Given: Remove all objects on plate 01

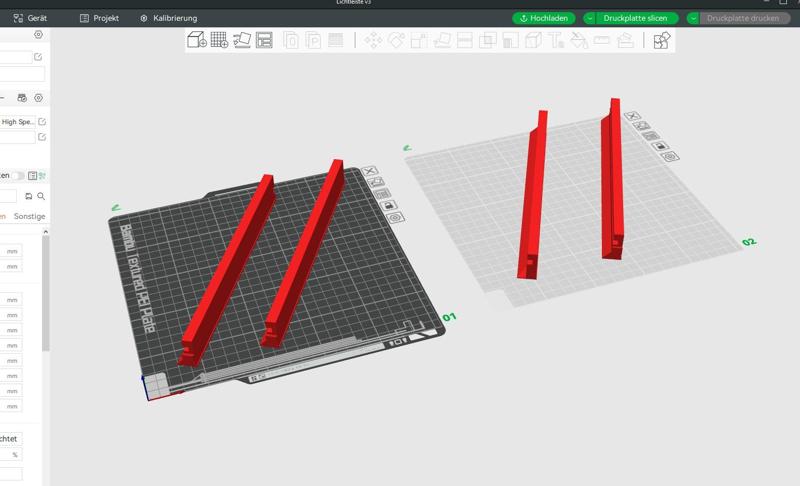Looking at the screenshot, I should pos(370,171).
